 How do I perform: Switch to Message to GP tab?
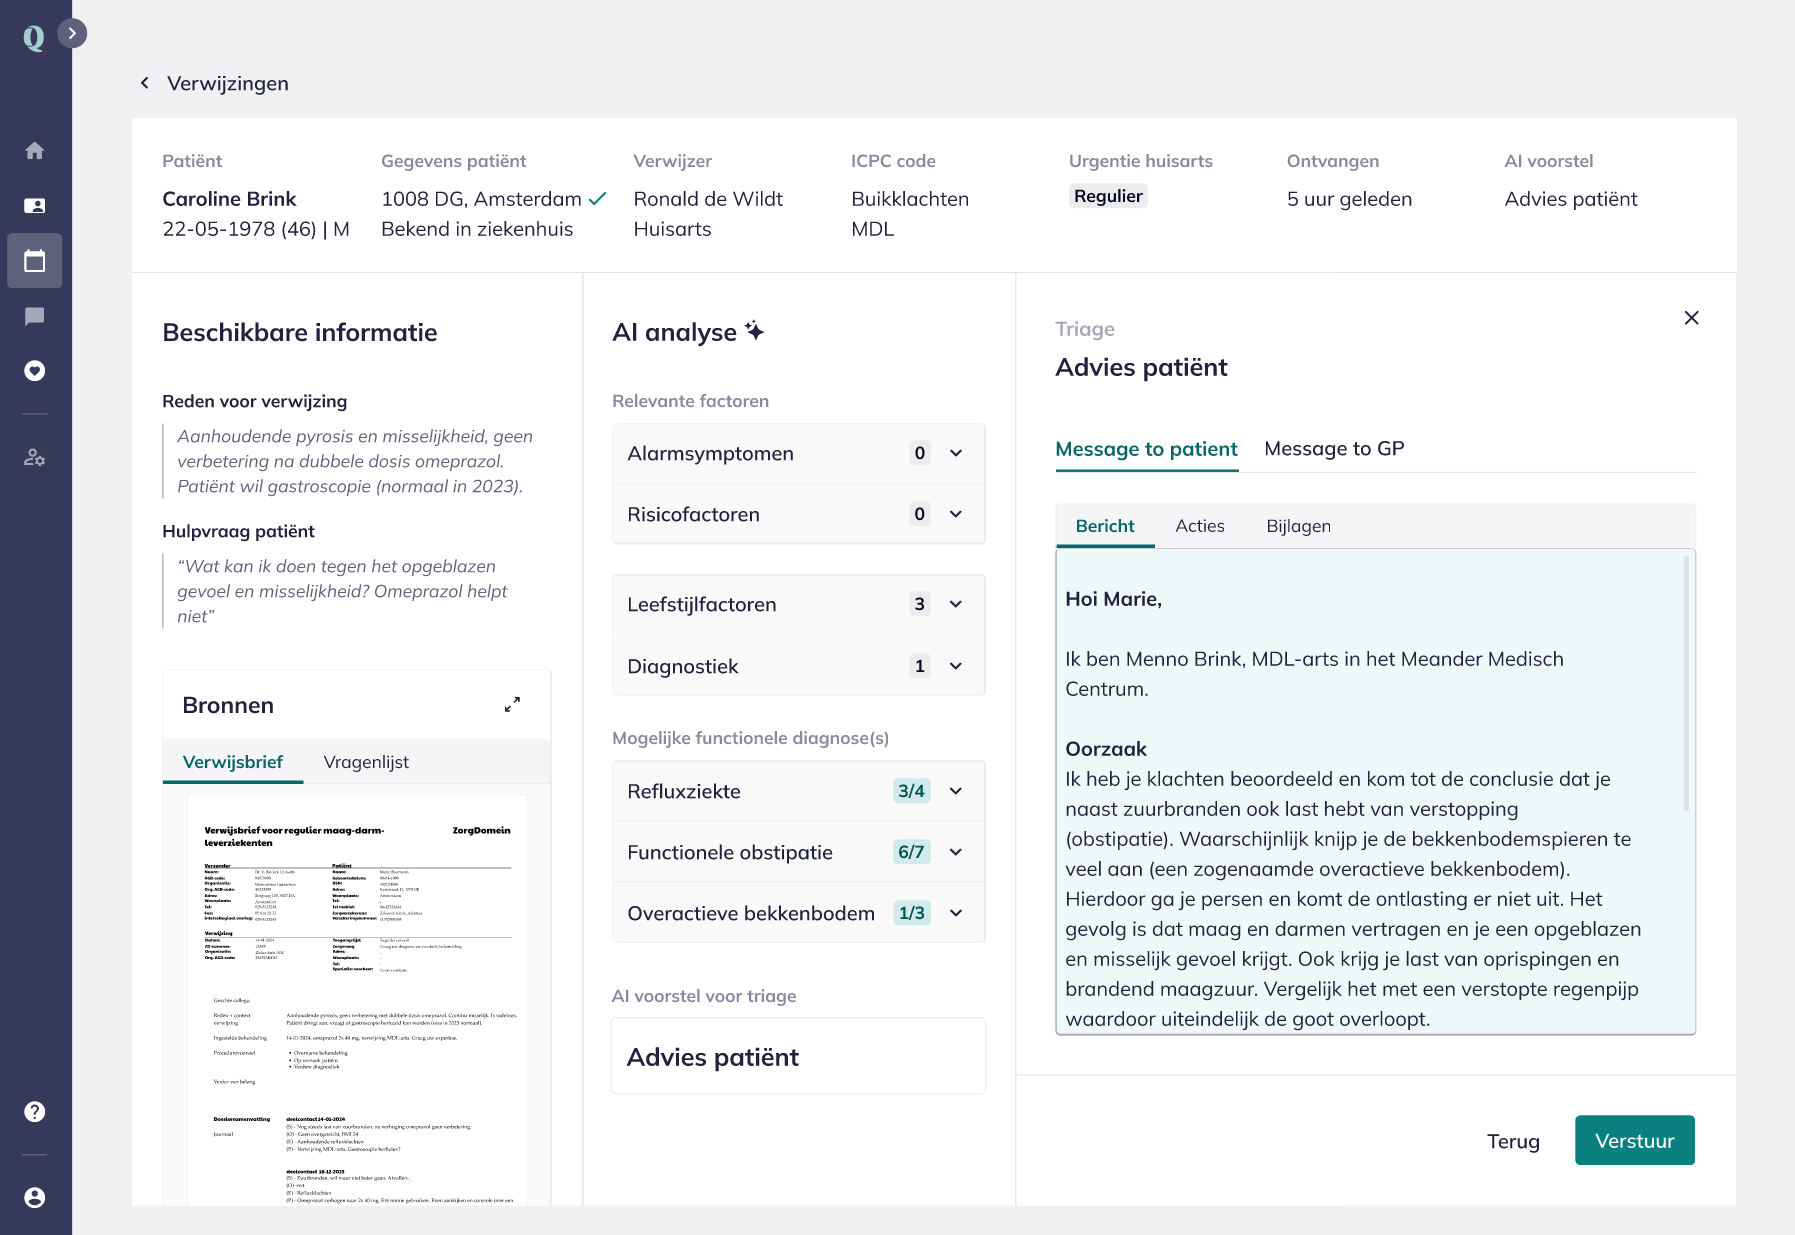pyautogui.click(x=1334, y=449)
